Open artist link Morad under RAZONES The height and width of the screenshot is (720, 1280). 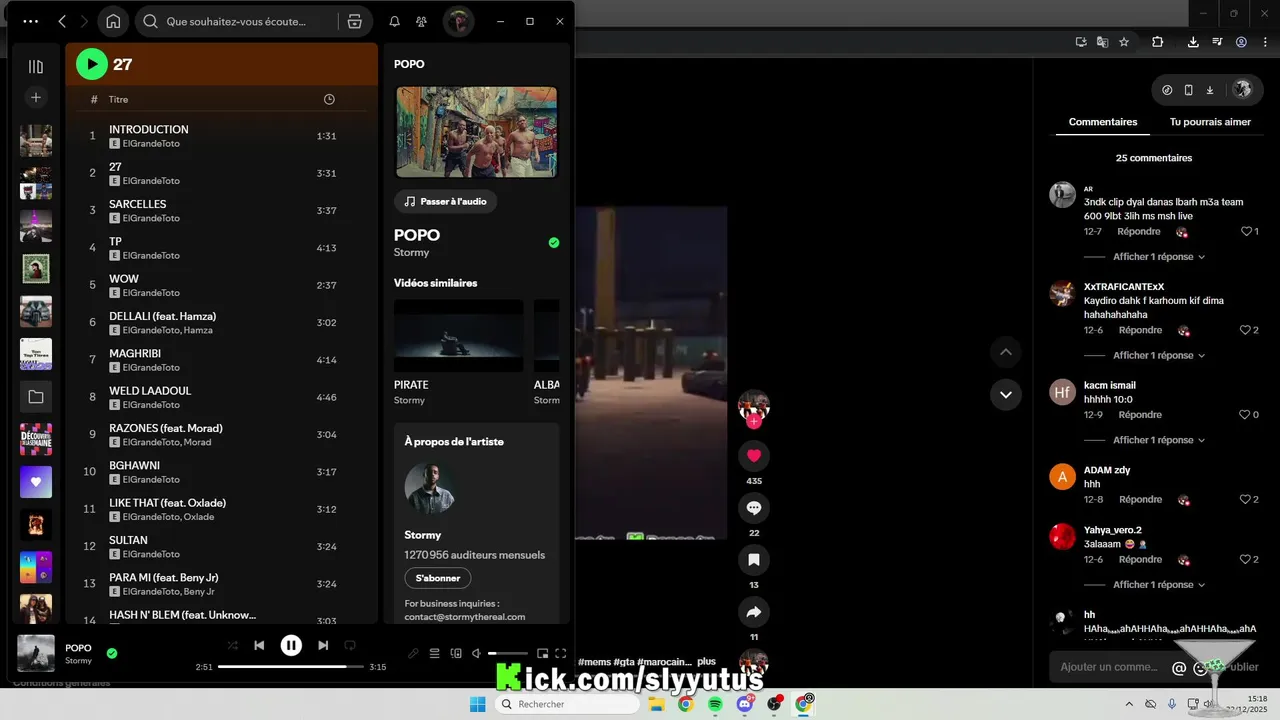click(x=198, y=442)
